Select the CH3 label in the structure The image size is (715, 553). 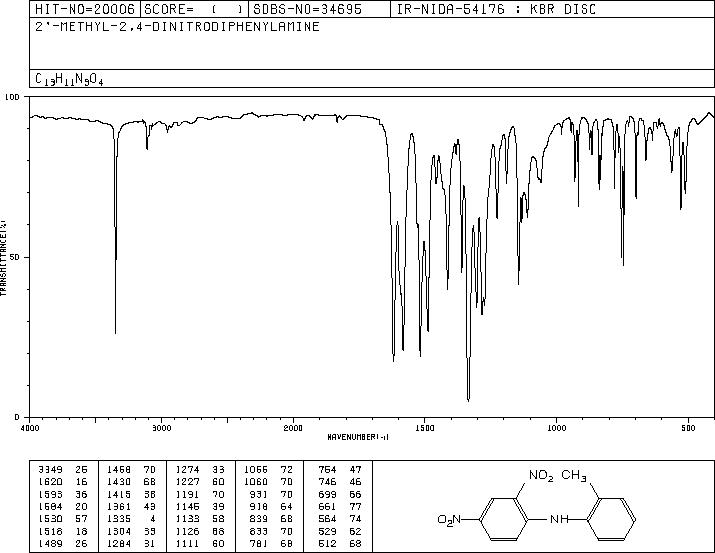point(574,475)
